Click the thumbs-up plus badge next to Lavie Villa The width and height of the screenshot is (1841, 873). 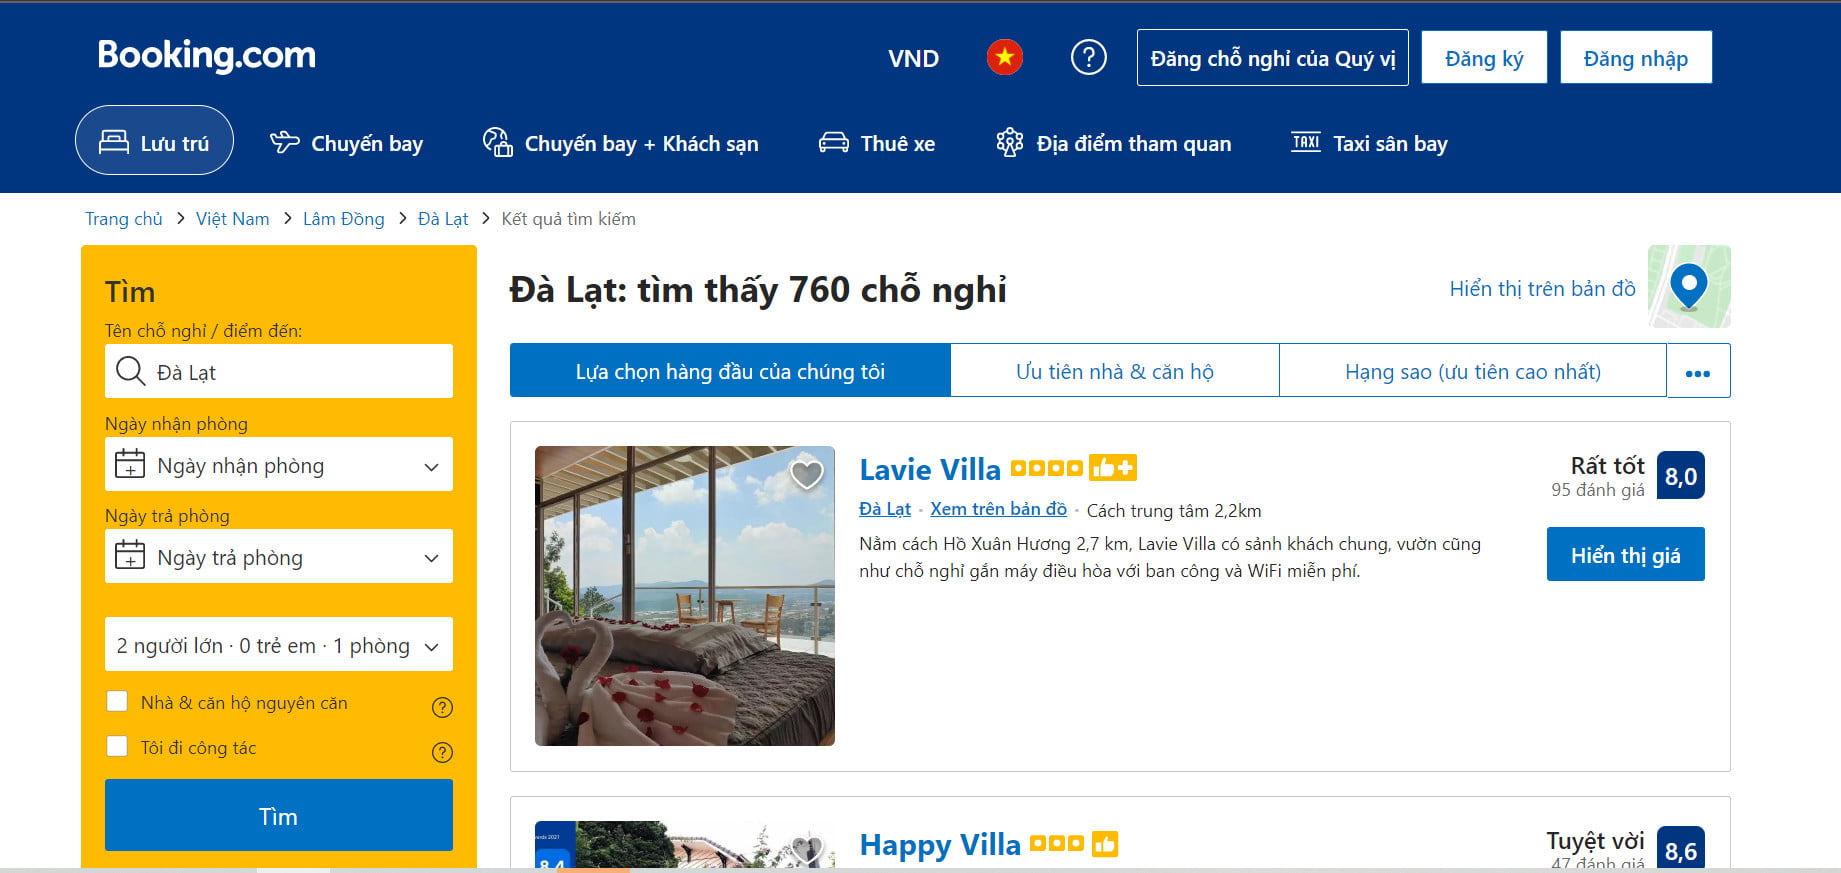tap(1113, 468)
